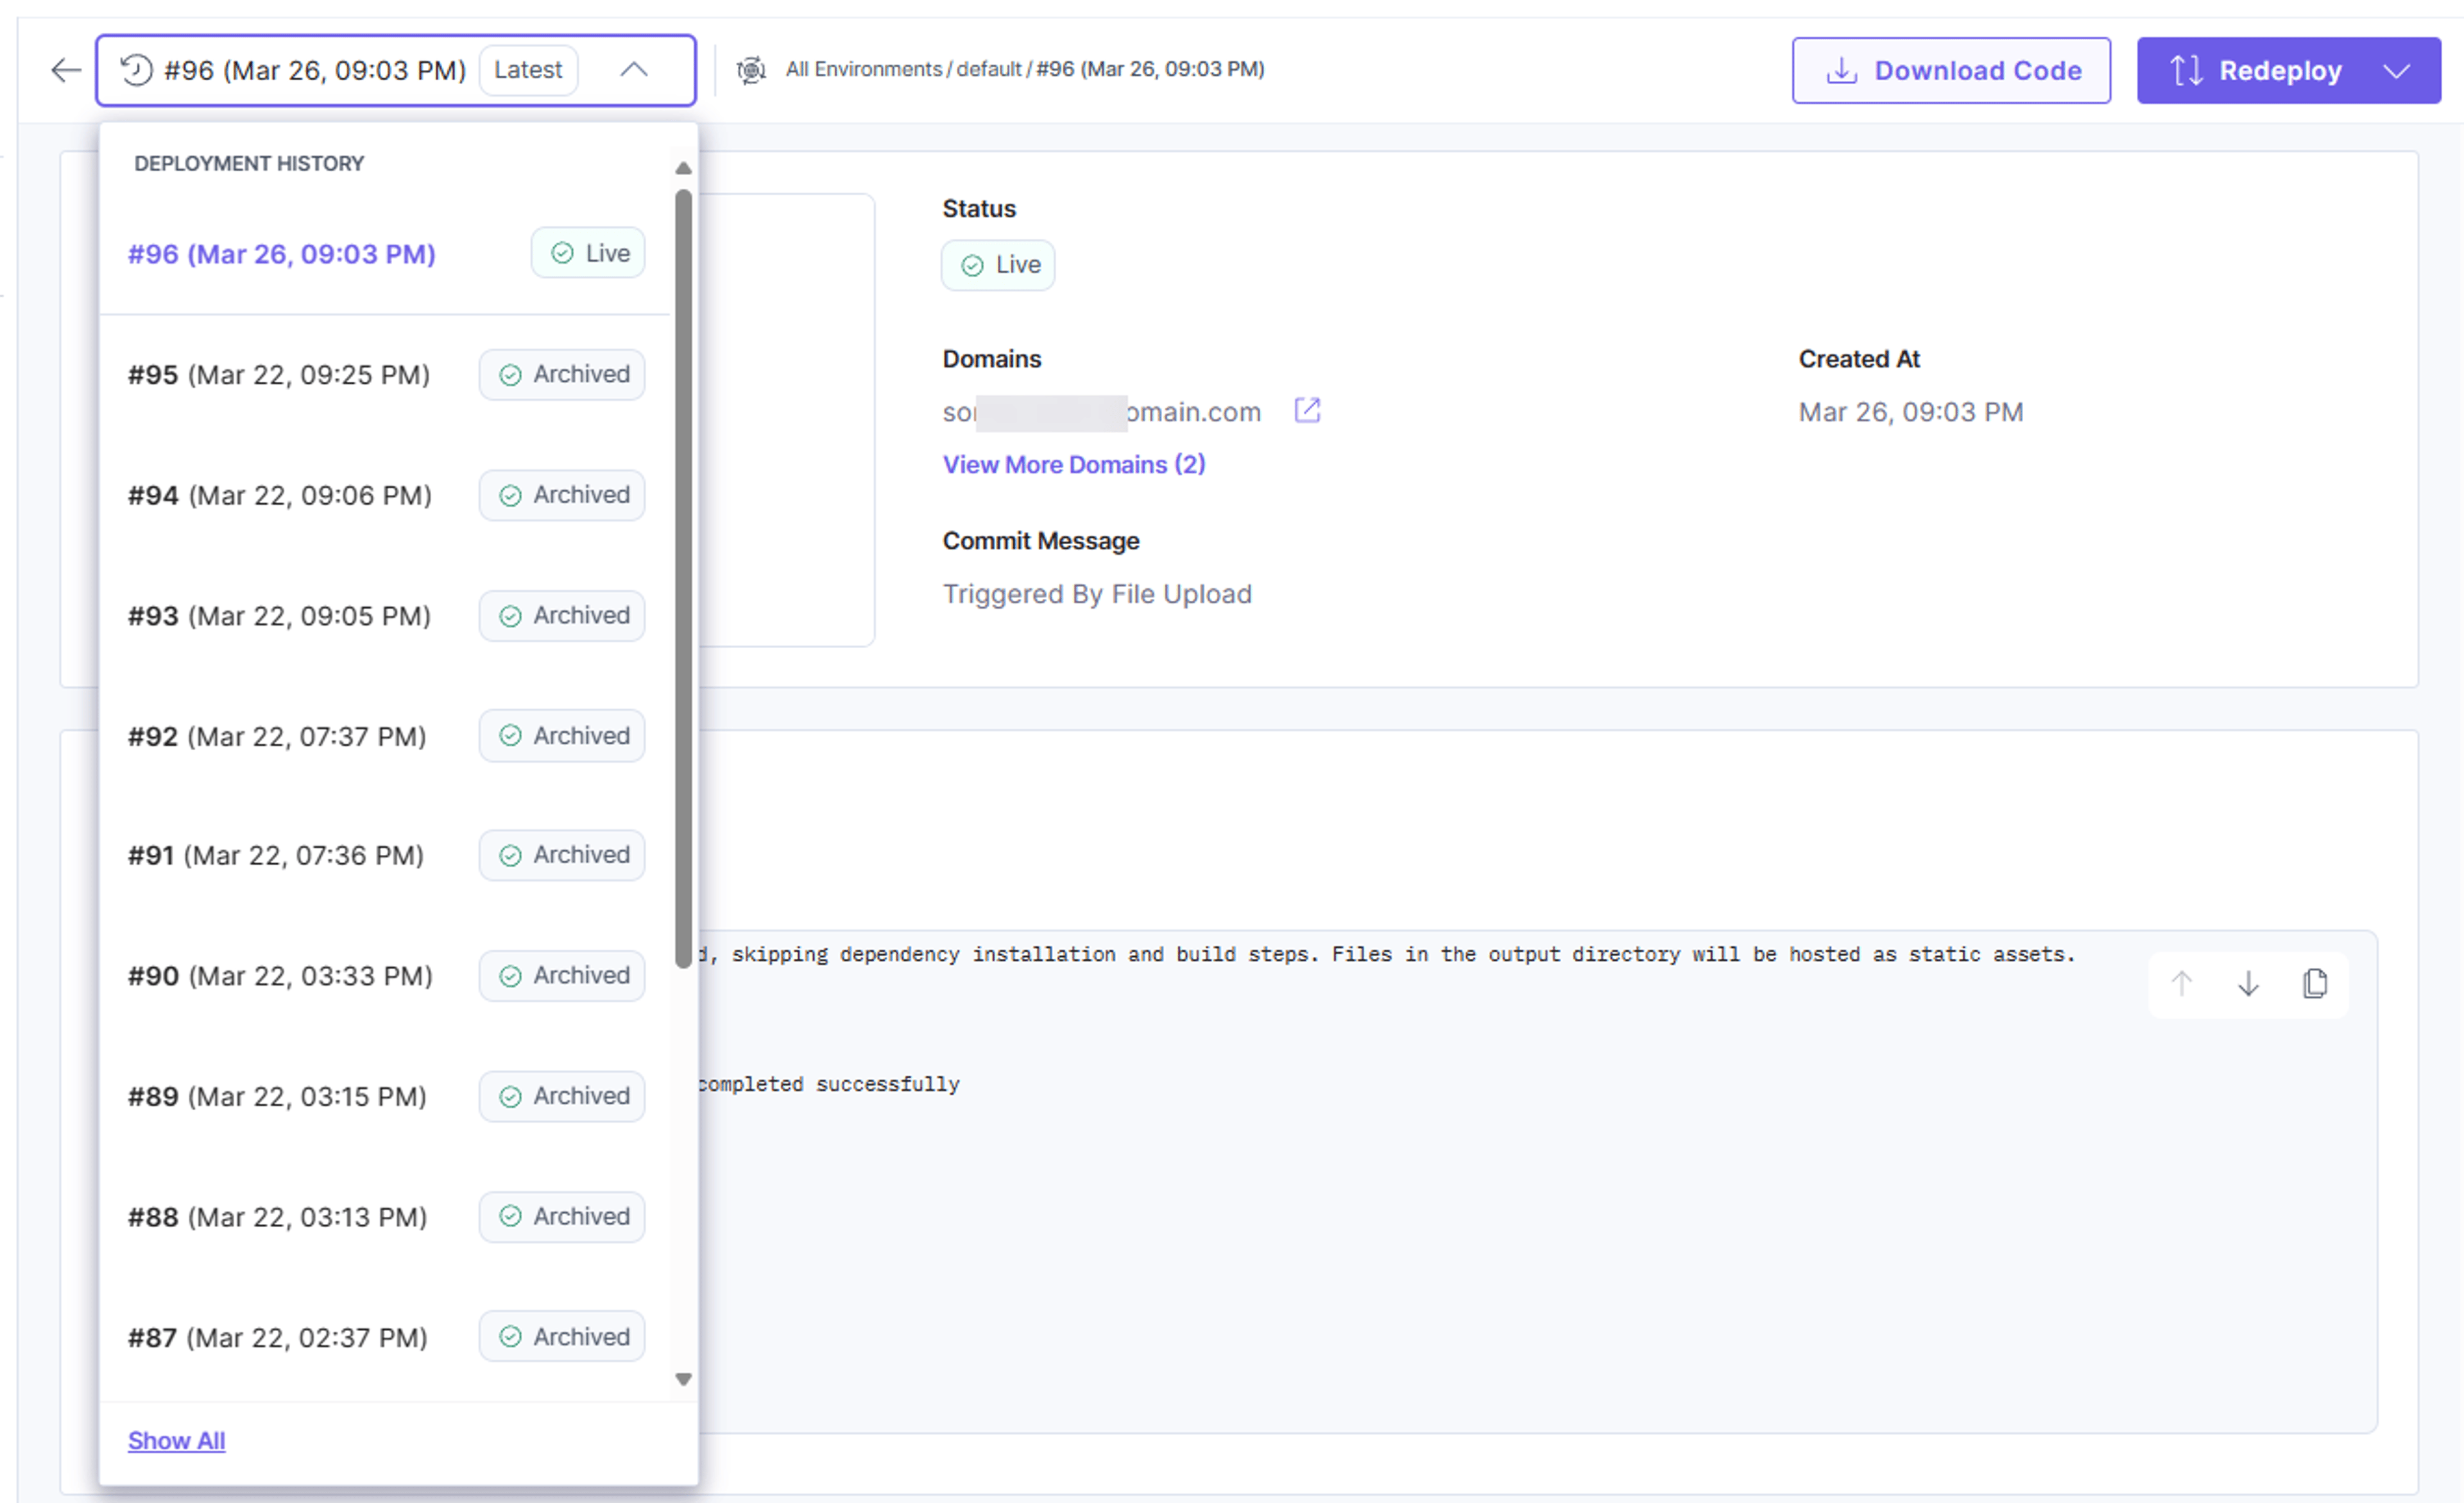Click the scroll-to-bottom arrow in log panel
The height and width of the screenshot is (1503, 2464).
[x=2248, y=984]
